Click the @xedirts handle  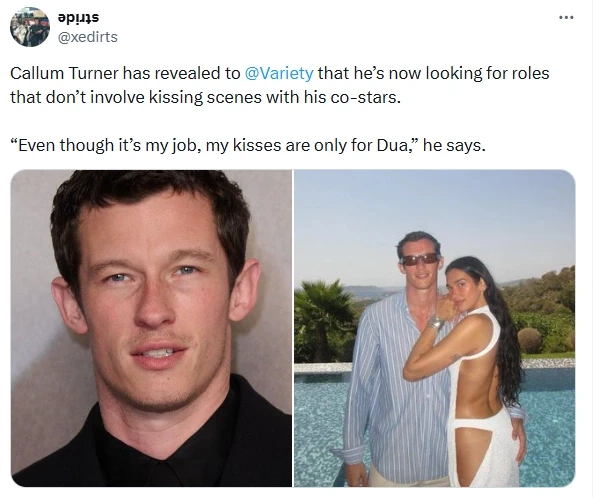click(x=87, y=37)
